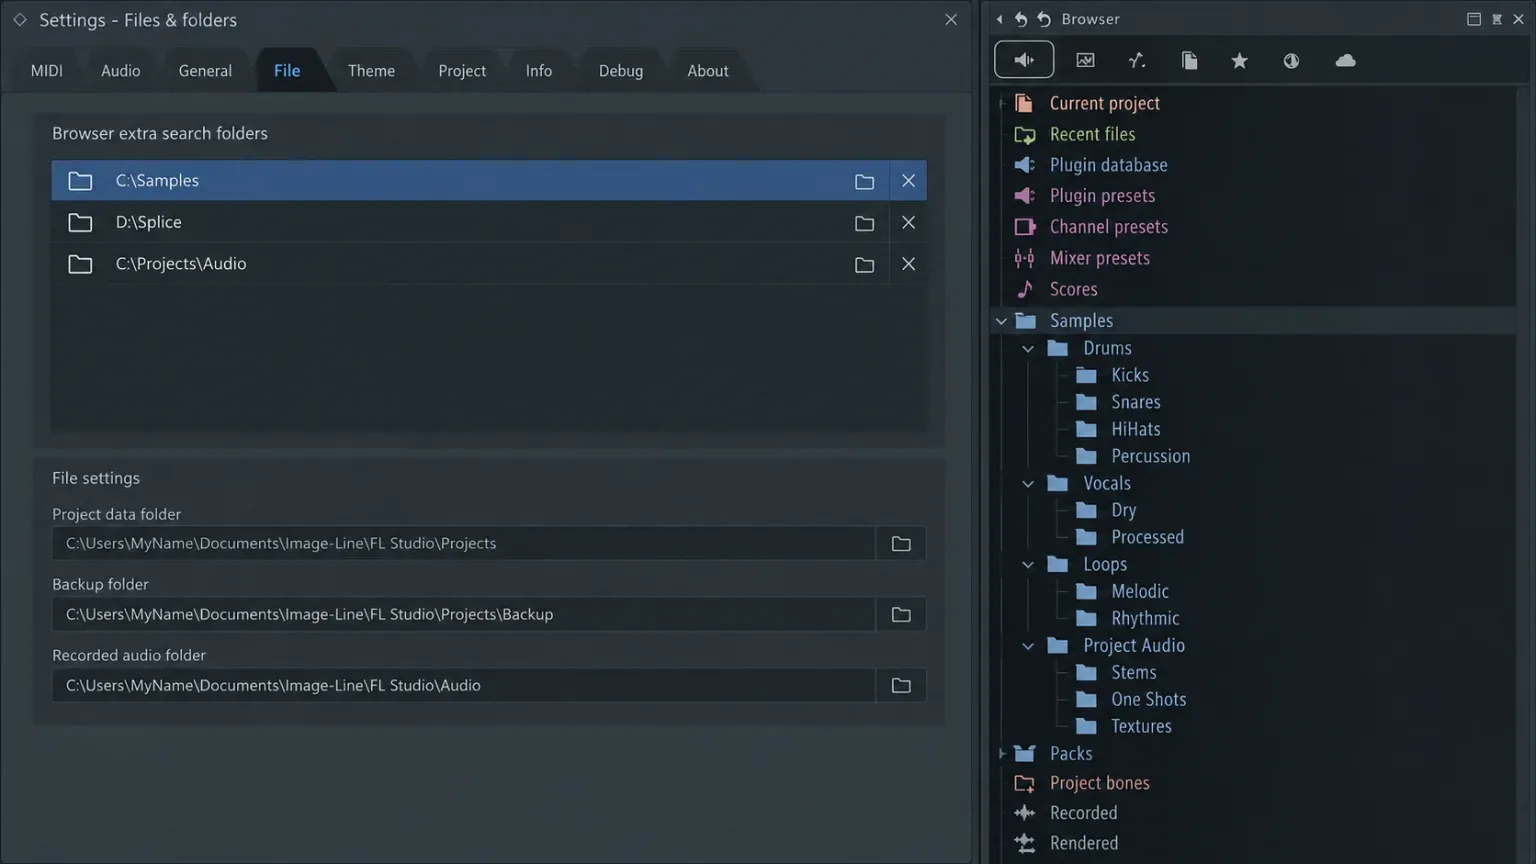
Task: Browse for the Backup folder
Action: (x=901, y=614)
